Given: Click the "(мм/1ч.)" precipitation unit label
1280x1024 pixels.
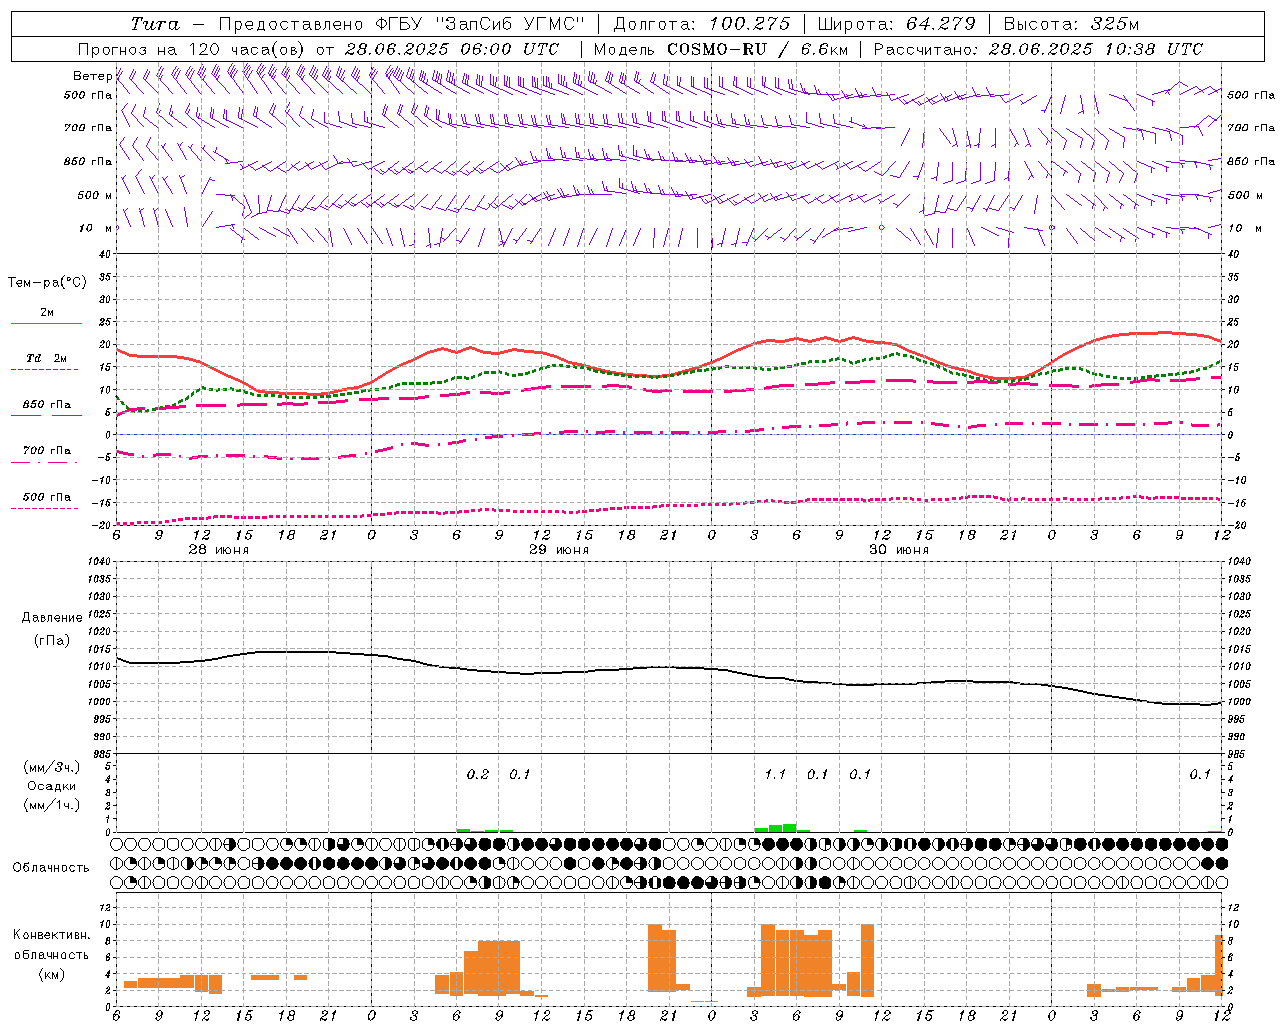Looking at the screenshot, I should [x=52, y=805].
